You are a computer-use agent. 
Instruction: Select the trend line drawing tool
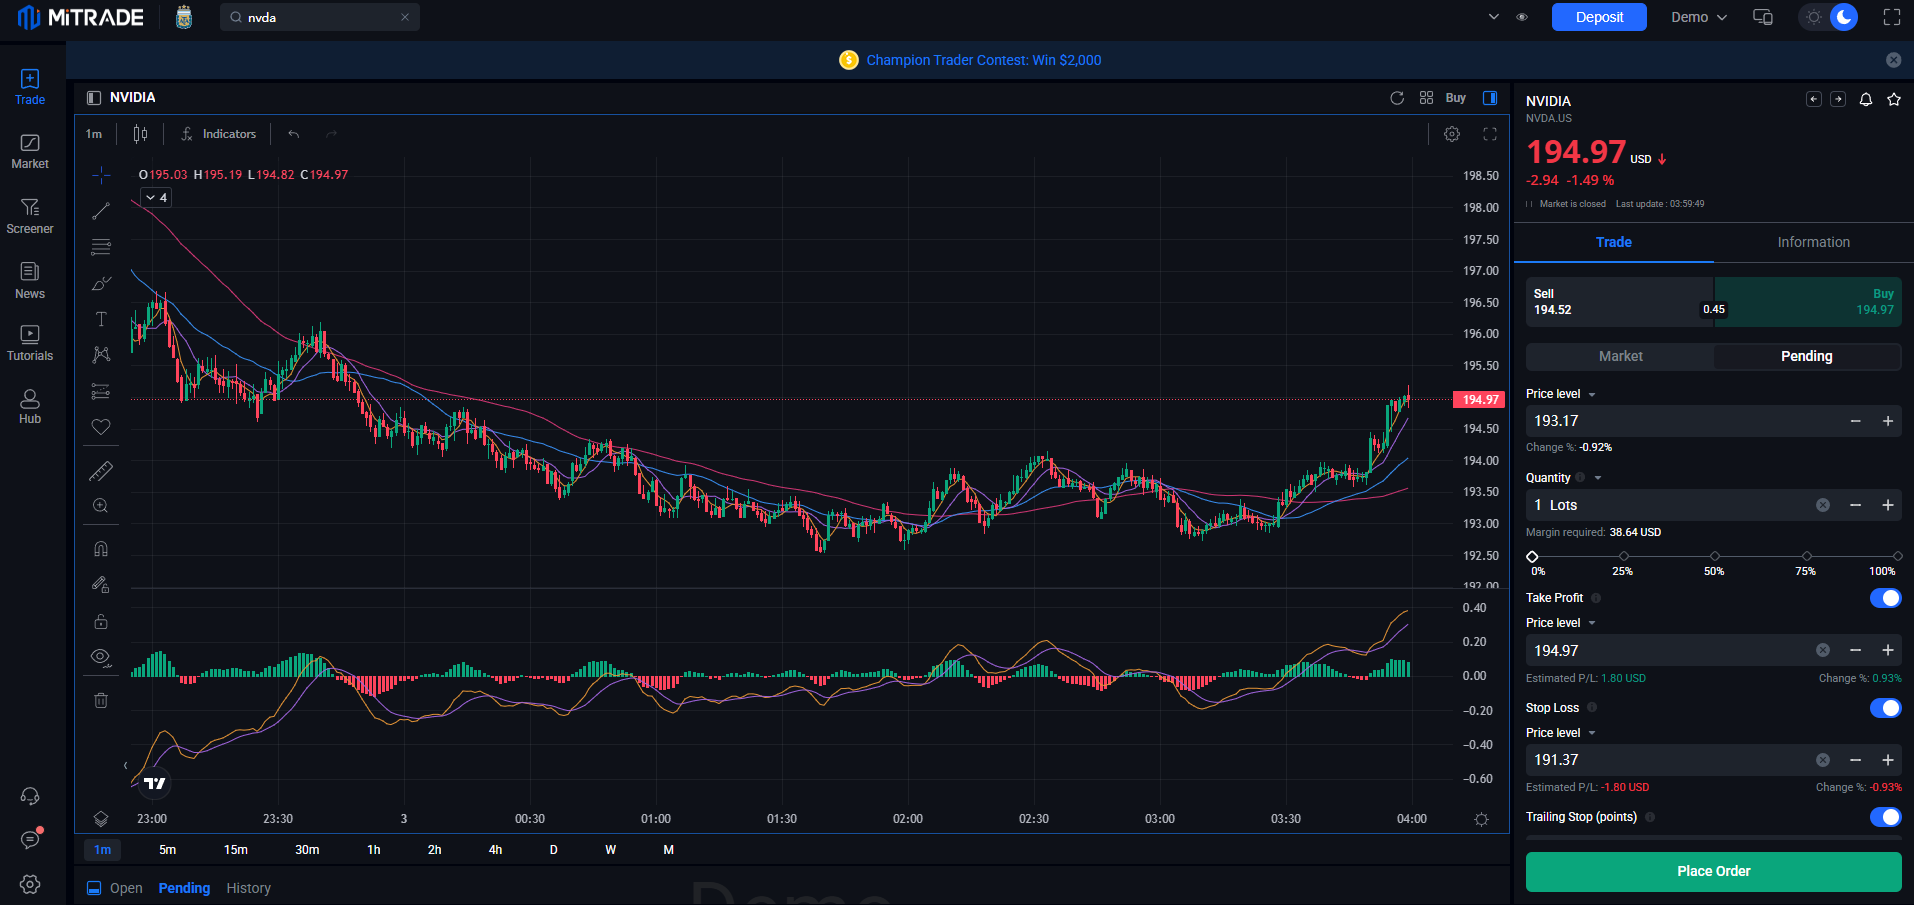(x=101, y=211)
